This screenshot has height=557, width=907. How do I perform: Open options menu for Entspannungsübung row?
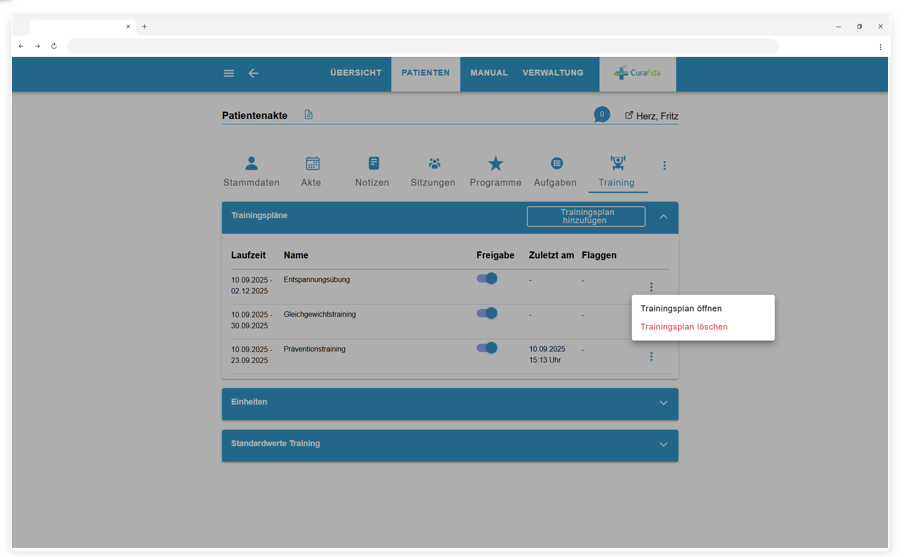pos(651,287)
